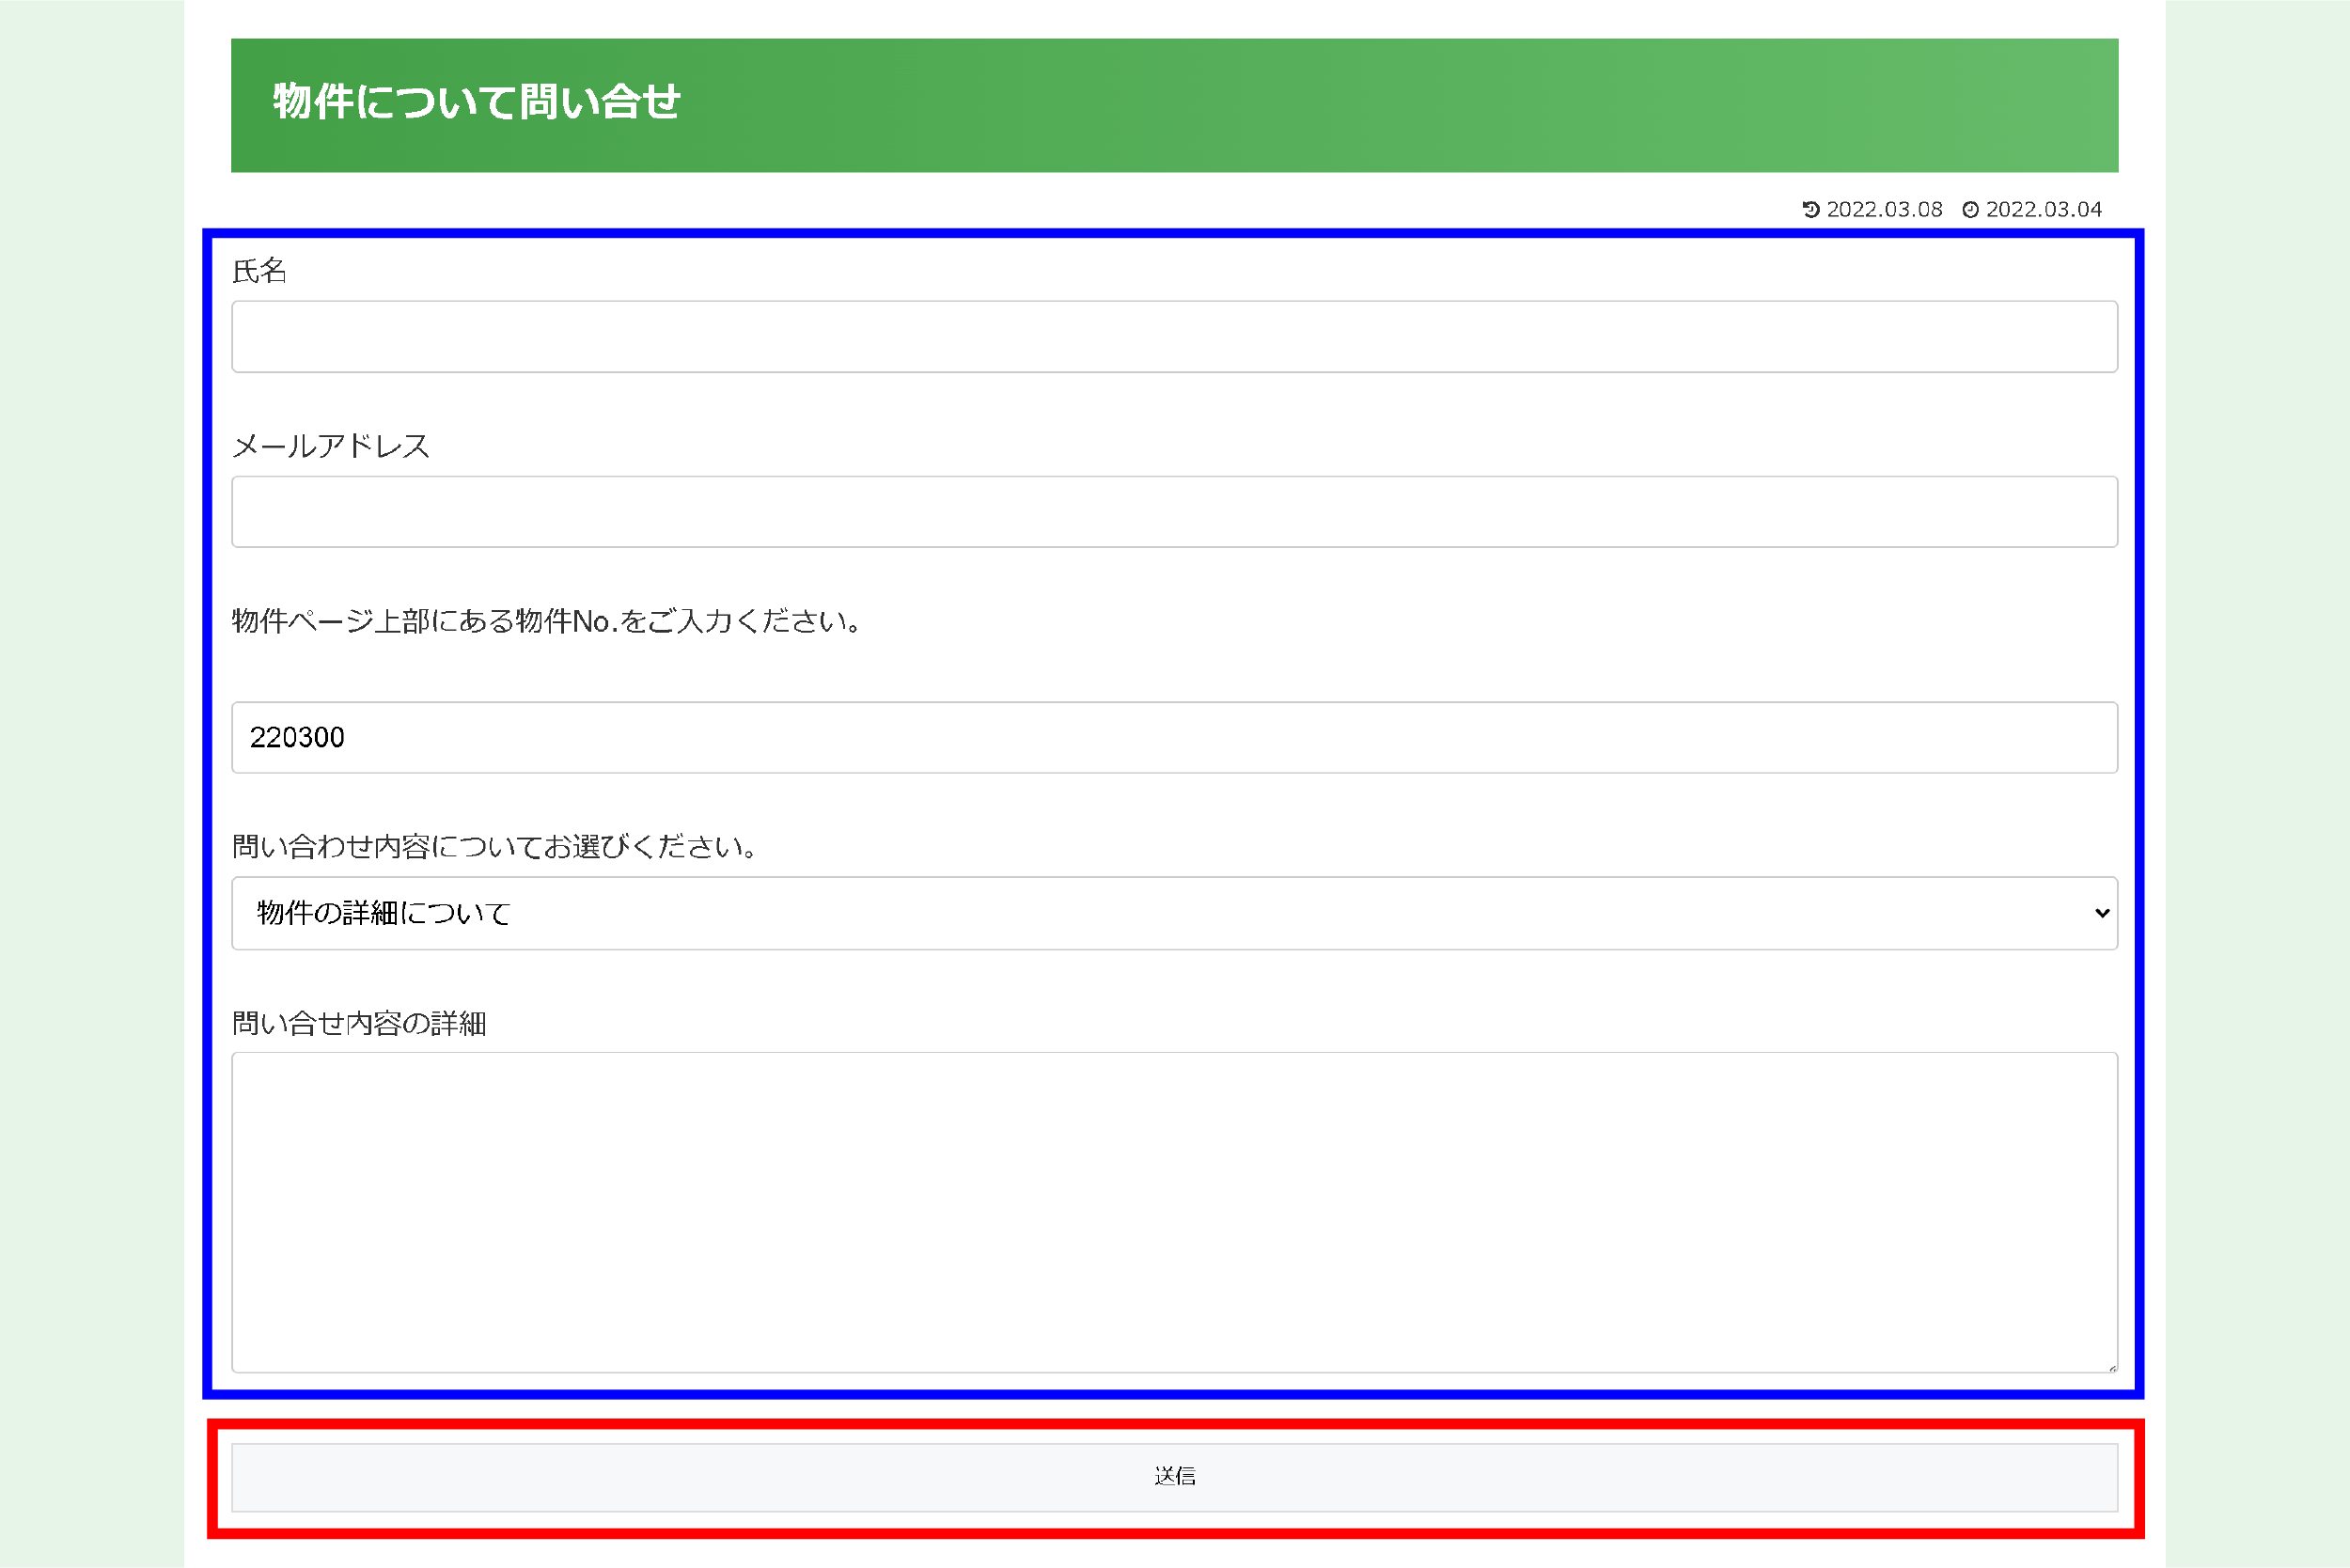Click the 2022.03.04 published date text
Viewport: 2350px width, 1568px height.
2043,209
